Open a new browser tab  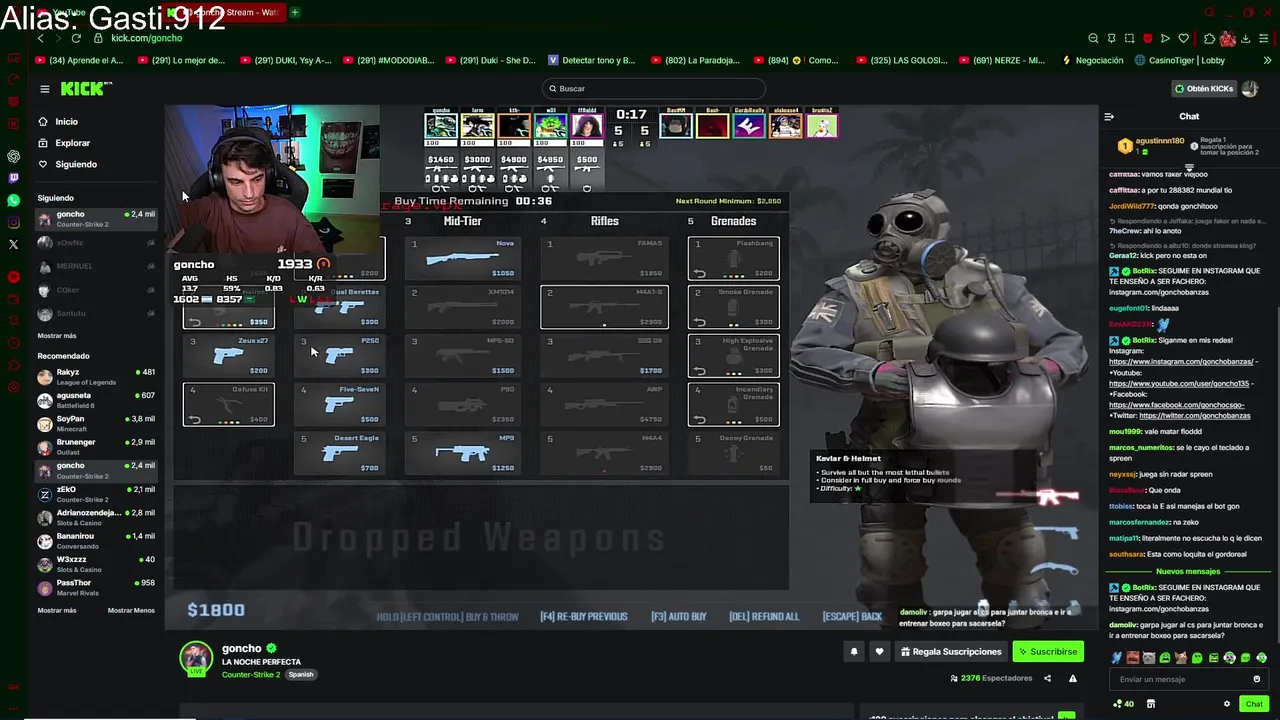click(x=295, y=12)
